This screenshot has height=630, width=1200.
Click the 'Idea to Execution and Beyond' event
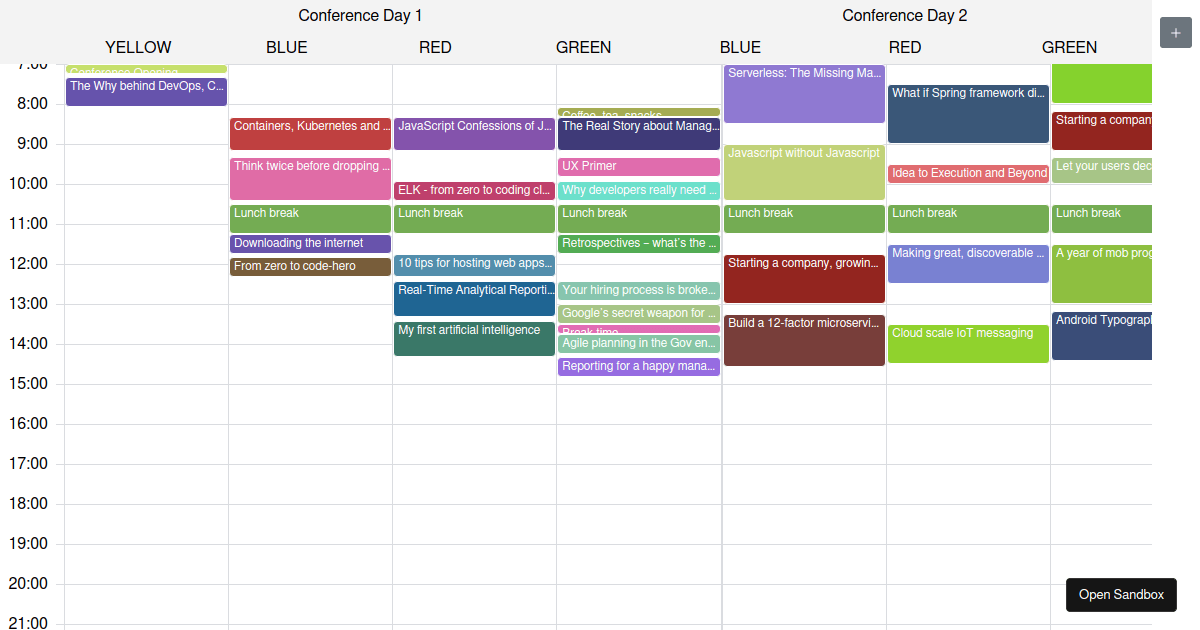point(968,173)
